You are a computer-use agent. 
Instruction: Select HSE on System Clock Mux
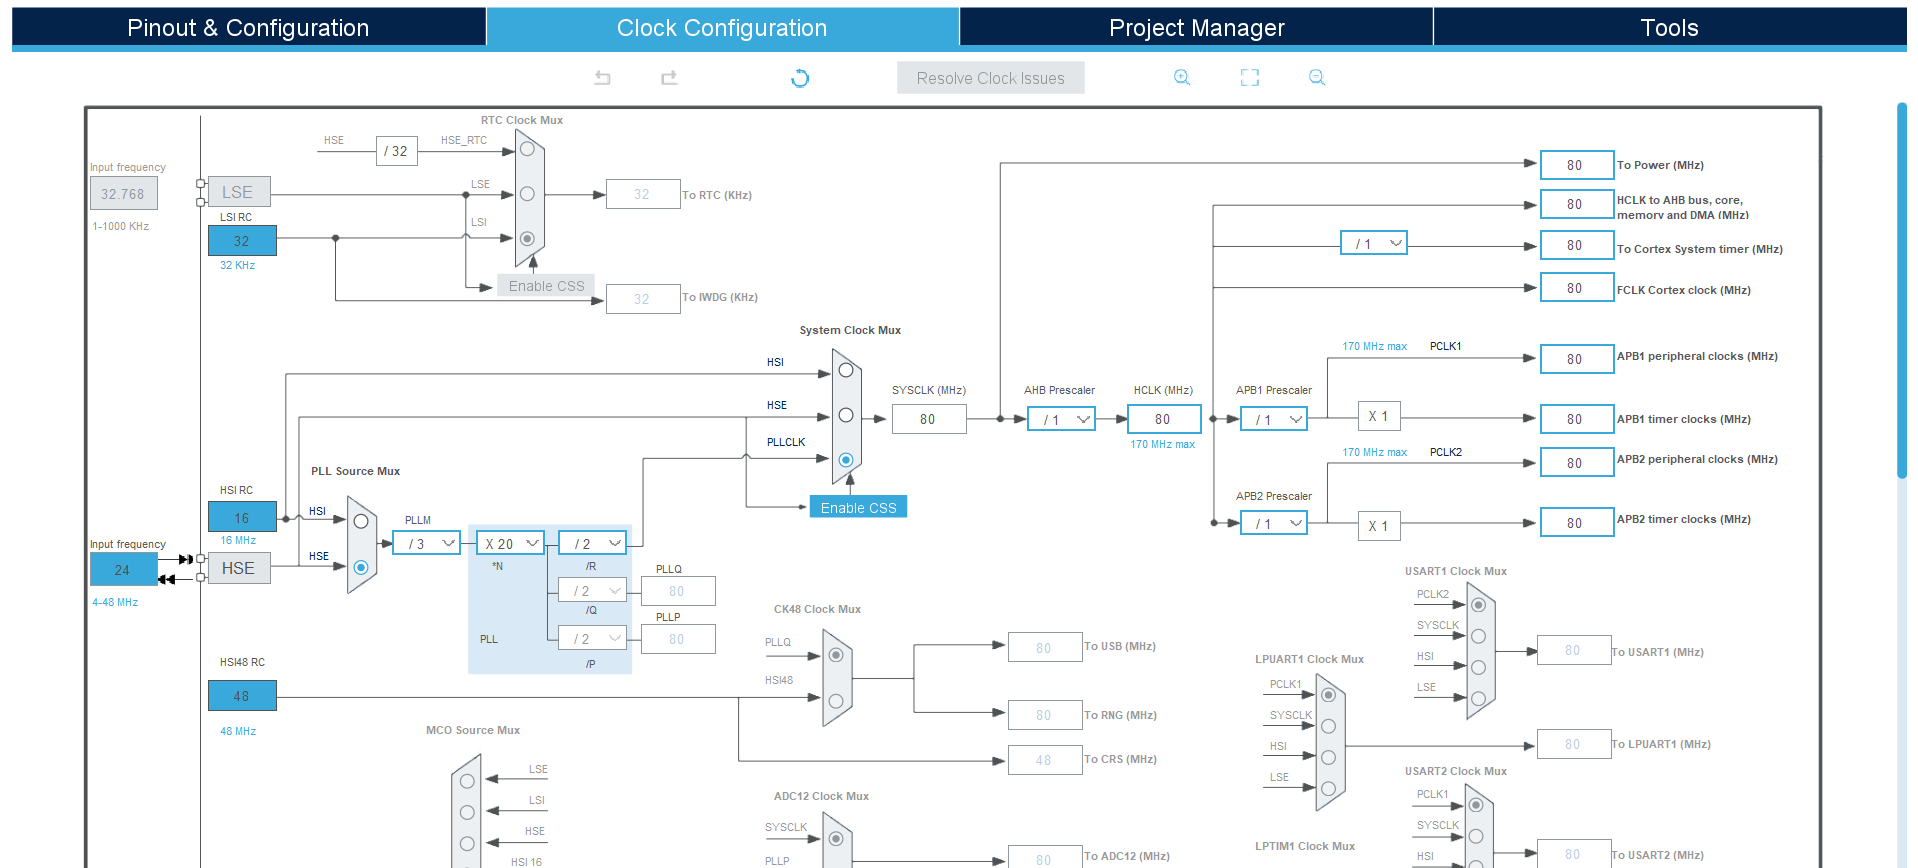click(846, 415)
